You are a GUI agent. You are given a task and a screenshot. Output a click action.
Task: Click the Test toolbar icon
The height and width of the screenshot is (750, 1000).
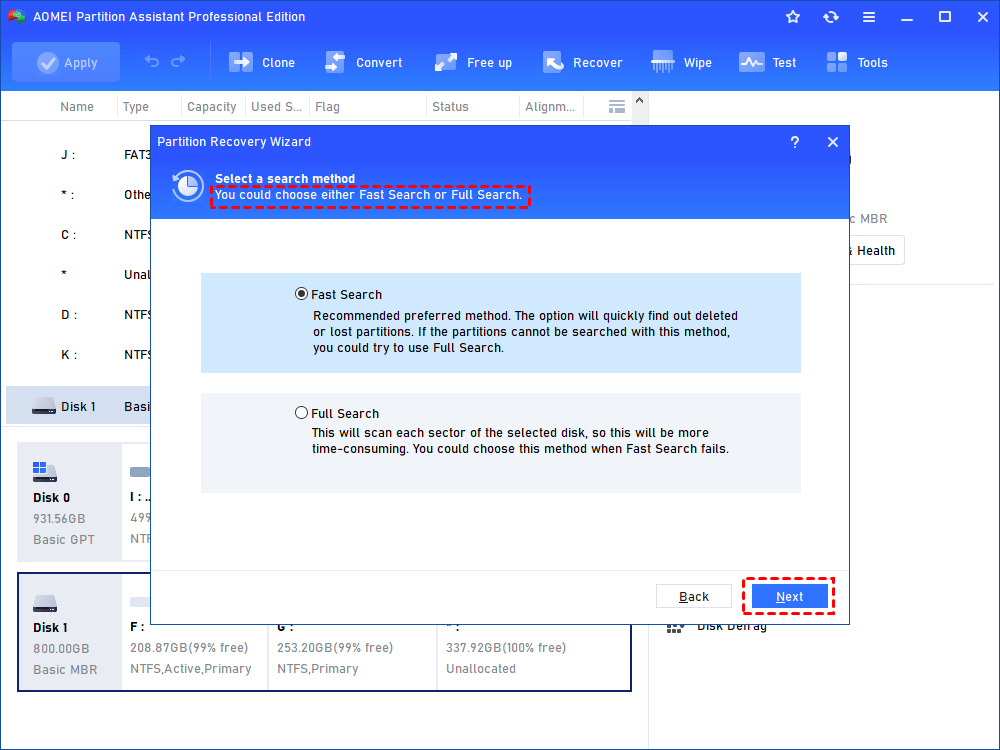[x=767, y=62]
